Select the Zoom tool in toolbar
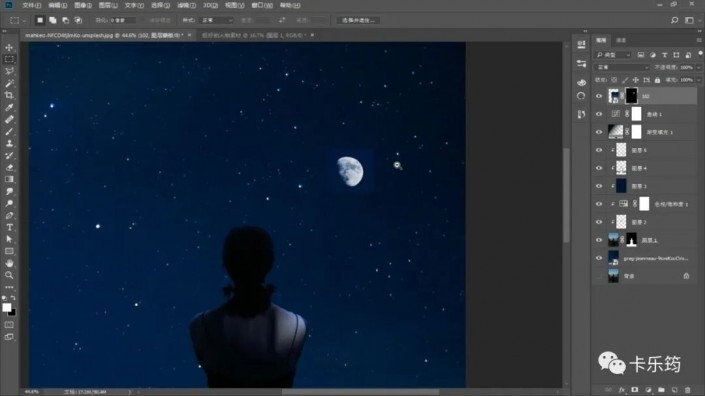The image size is (705, 396). (x=9, y=275)
